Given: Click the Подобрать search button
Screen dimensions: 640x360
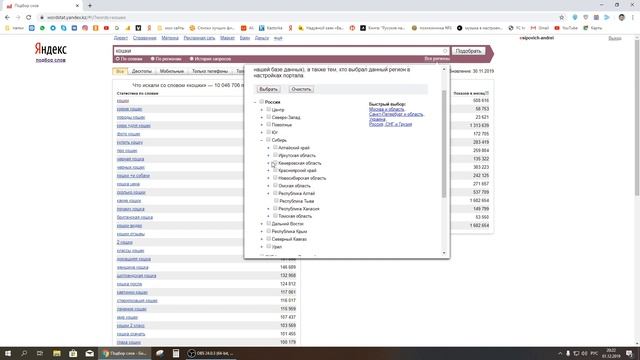Looking at the screenshot, I should [x=468, y=51].
